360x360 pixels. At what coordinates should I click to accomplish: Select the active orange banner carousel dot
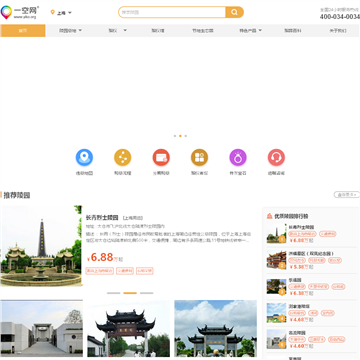point(180,136)
